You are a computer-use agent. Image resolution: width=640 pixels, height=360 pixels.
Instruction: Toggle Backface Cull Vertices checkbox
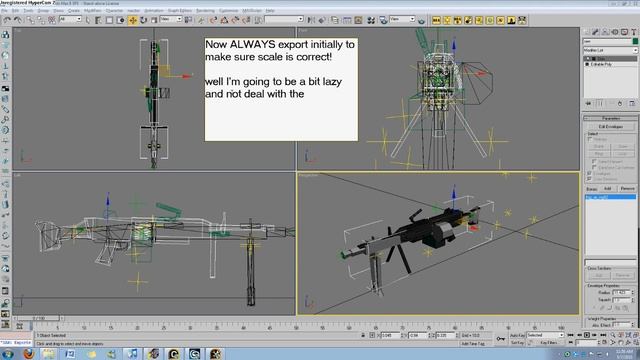[x=594, y=167]
